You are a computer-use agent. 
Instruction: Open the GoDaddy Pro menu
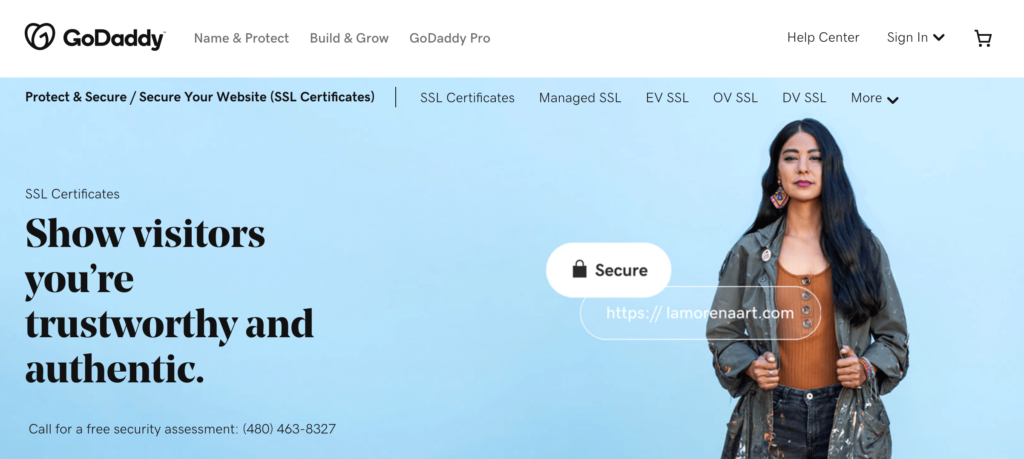449,39
